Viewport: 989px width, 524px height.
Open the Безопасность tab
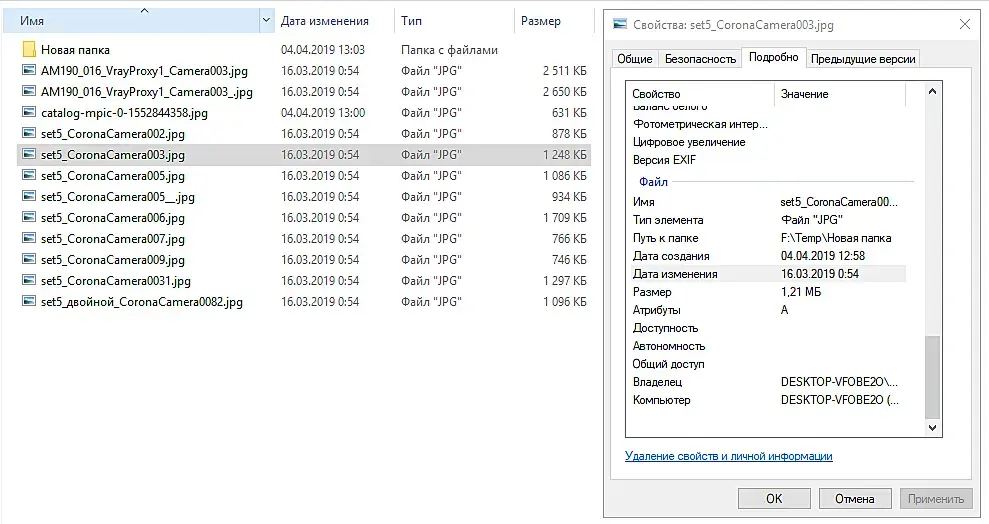(700, 59)
